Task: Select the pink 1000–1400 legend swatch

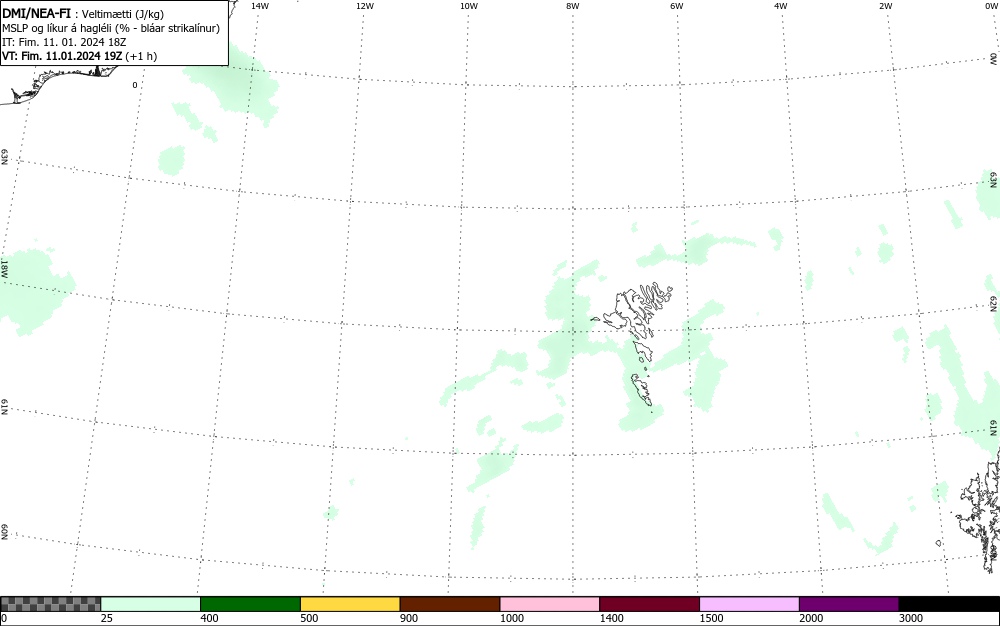Action: [x=550, y=604]
